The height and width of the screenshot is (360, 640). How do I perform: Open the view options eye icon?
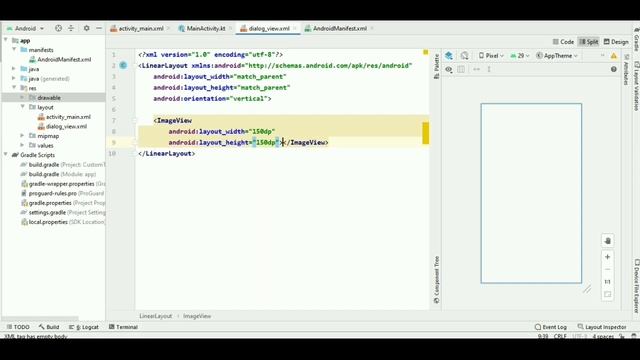(449, 69)
